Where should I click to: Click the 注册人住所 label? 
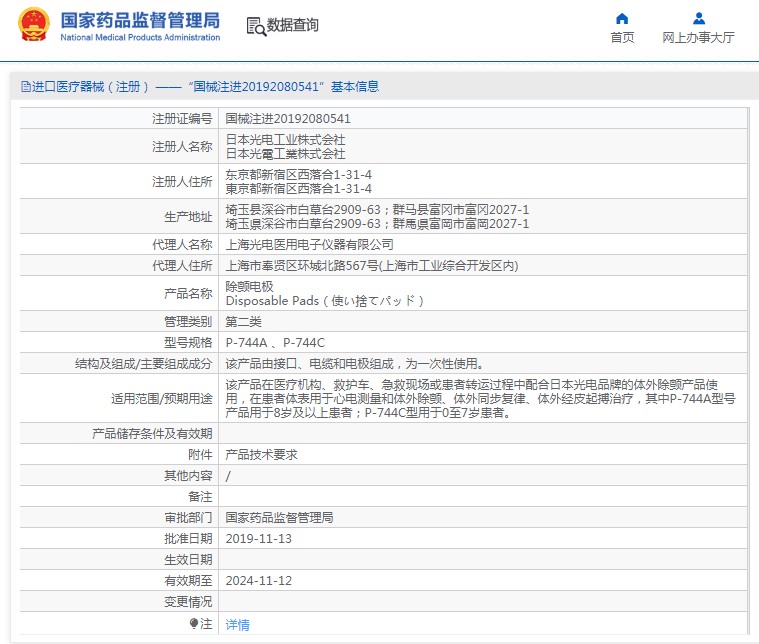click(182, 182)
